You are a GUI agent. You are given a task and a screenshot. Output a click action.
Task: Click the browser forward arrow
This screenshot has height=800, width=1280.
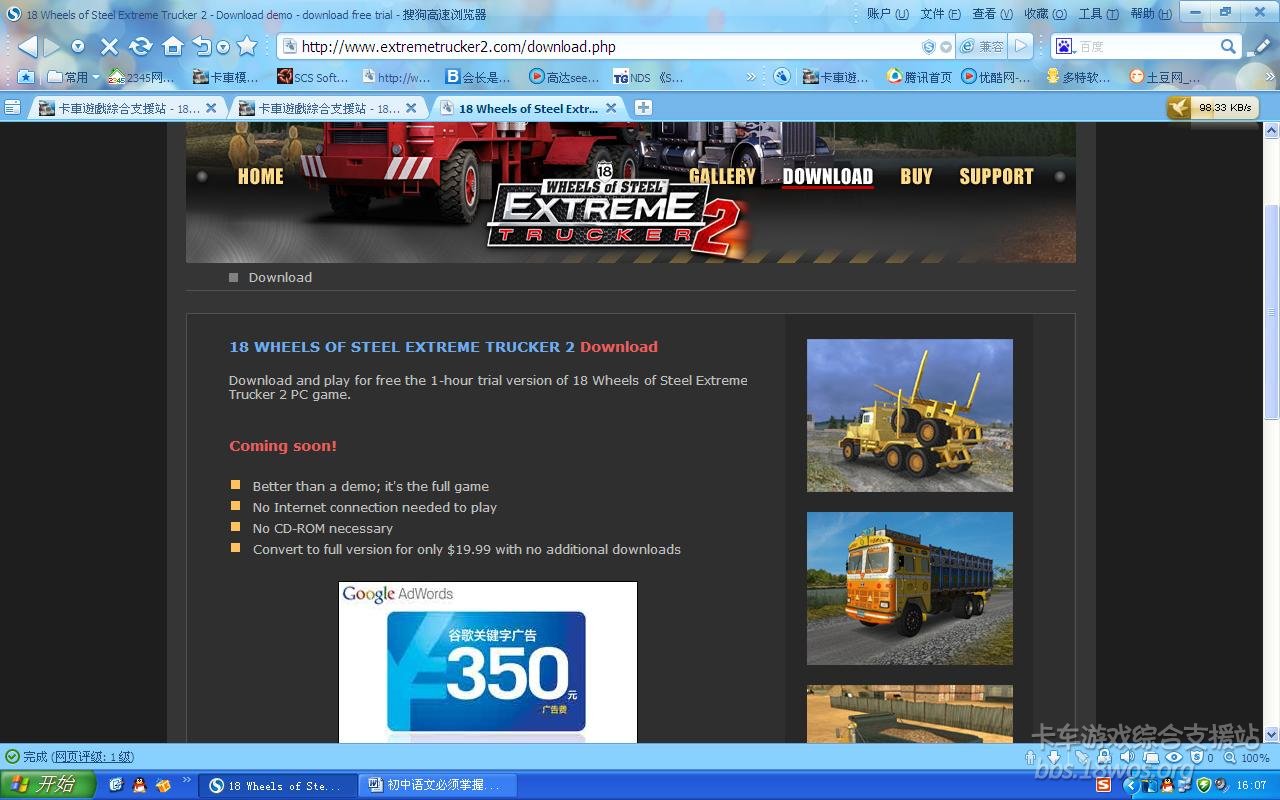[52, 46]
